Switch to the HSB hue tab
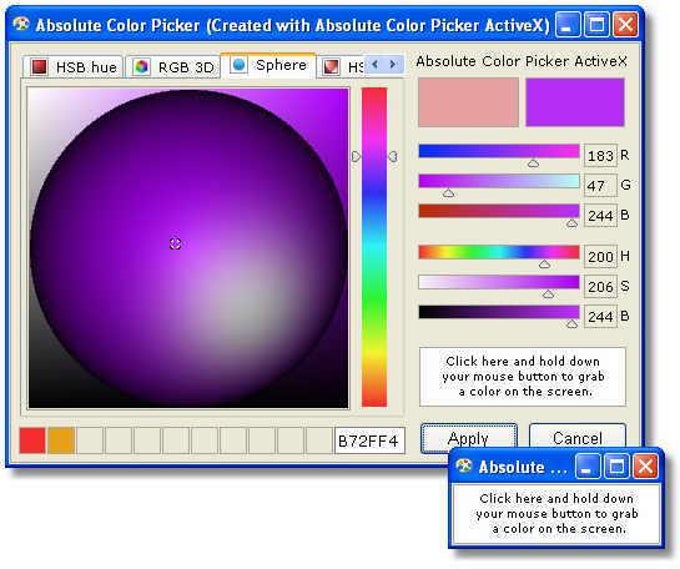 (x=73, y=67)
